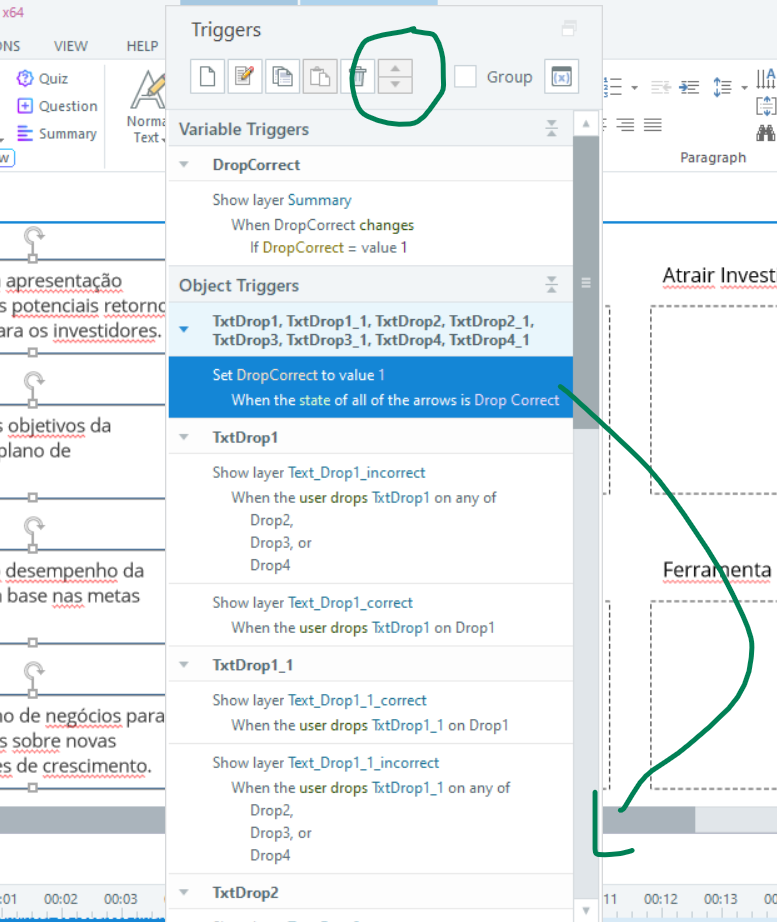Collapse the Variable Triggers section
Image resolution: width=777 pixels, height=922 pixels.
click(551, 129)
